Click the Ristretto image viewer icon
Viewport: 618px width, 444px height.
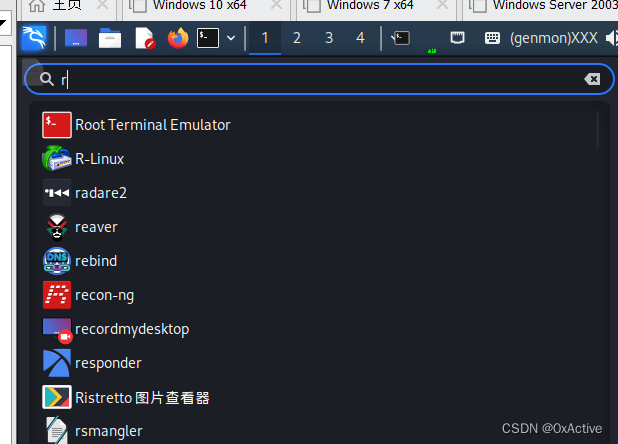(57, 397)
